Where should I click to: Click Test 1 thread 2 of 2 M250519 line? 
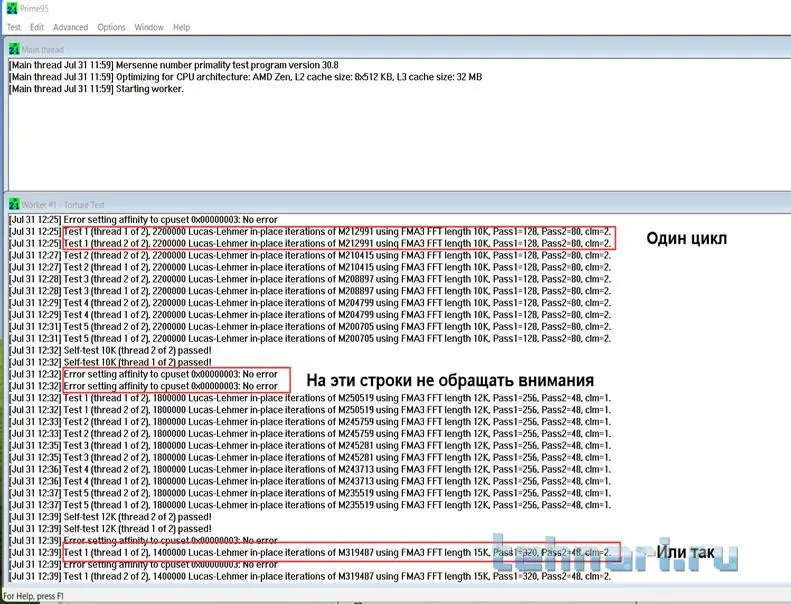pos(310,410)
